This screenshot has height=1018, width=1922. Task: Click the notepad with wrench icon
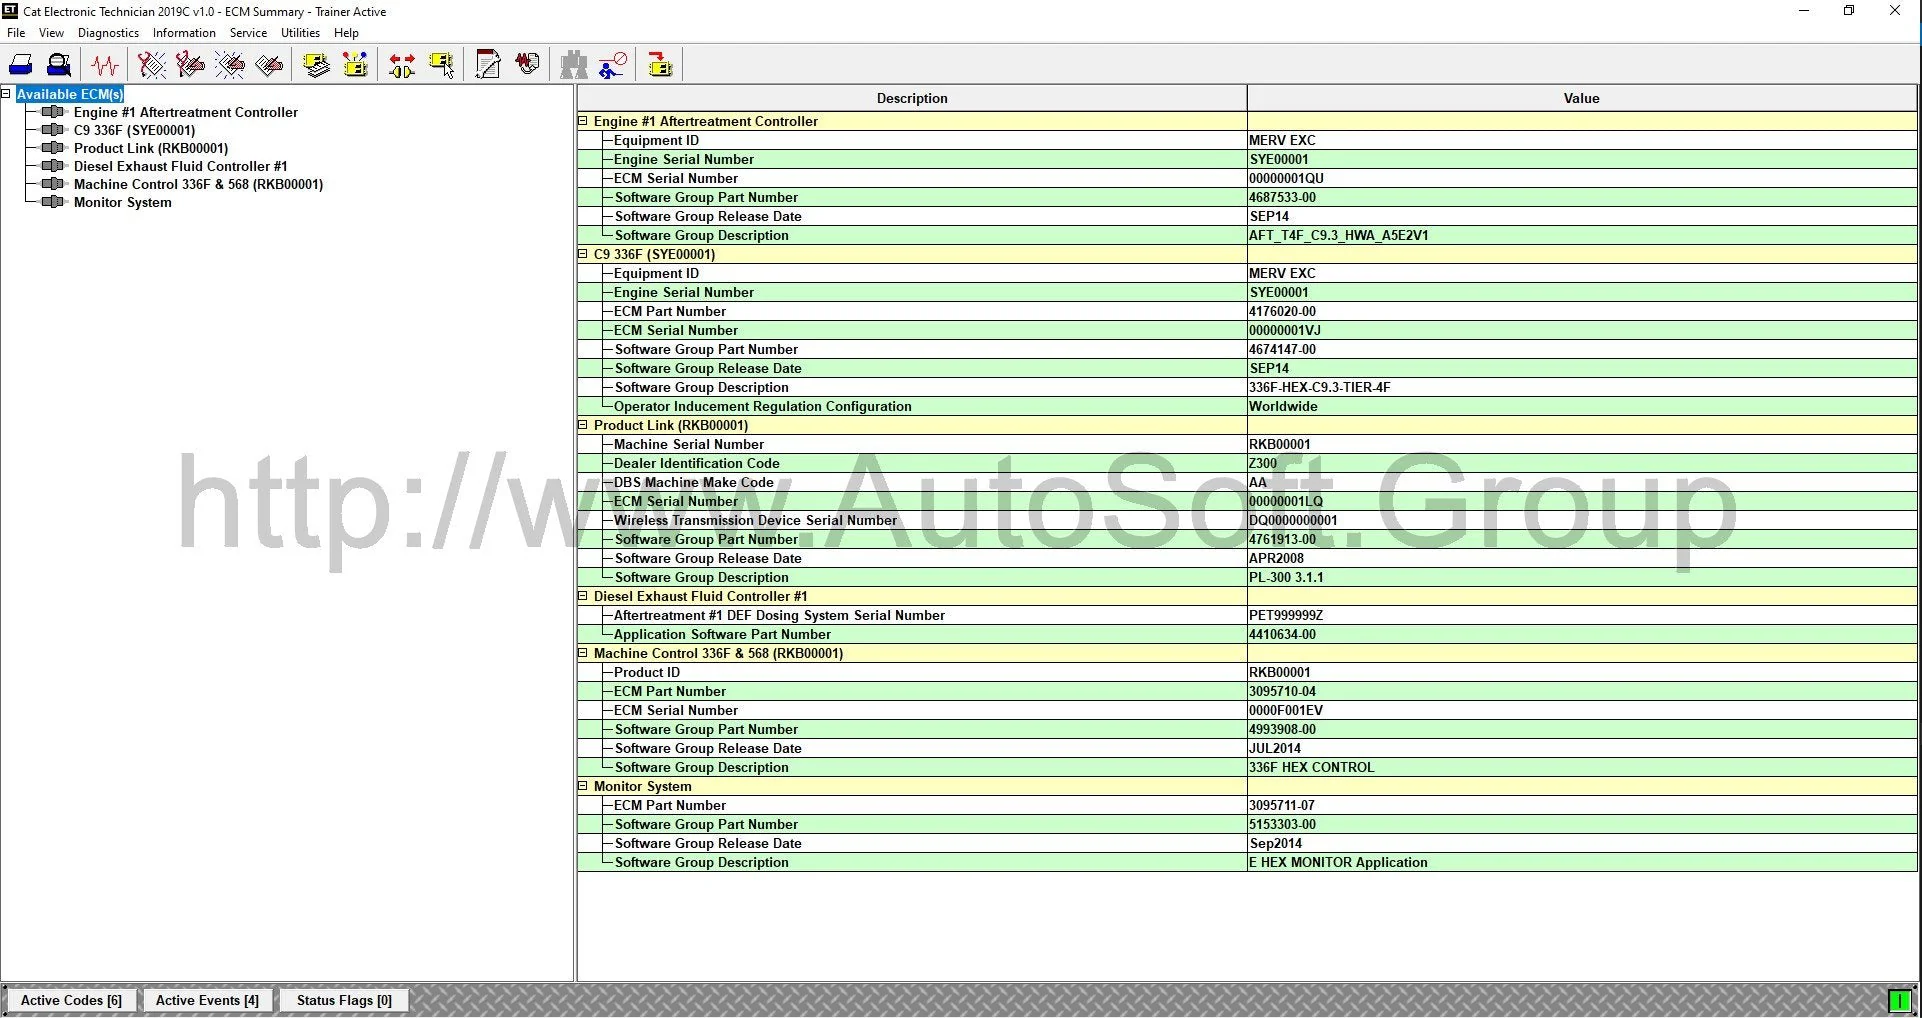488,66
